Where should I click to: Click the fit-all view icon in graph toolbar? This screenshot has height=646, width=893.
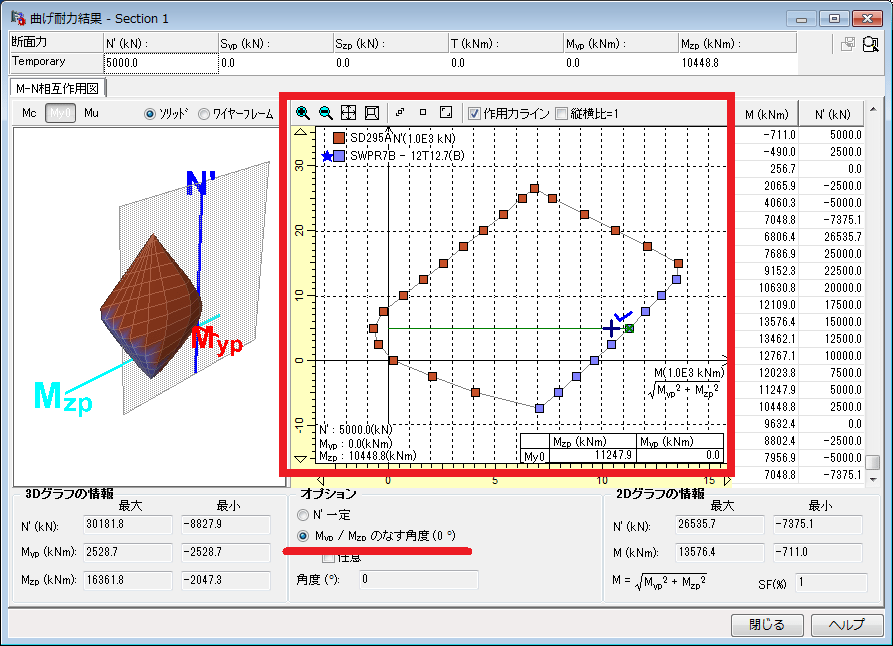pos(348,113)
